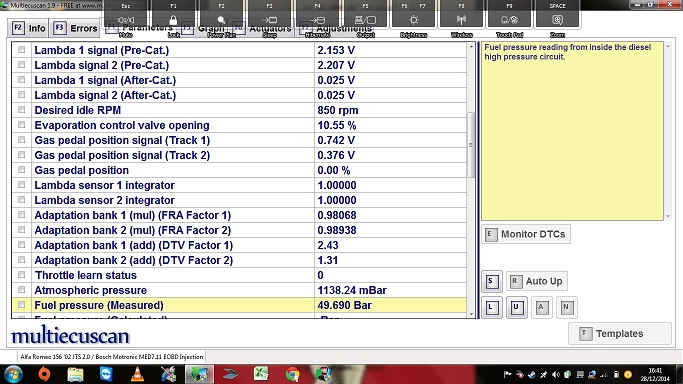Enable the Throttle learn status checkbox
Screen dimensions: 683x384
(x=21, y=275)
